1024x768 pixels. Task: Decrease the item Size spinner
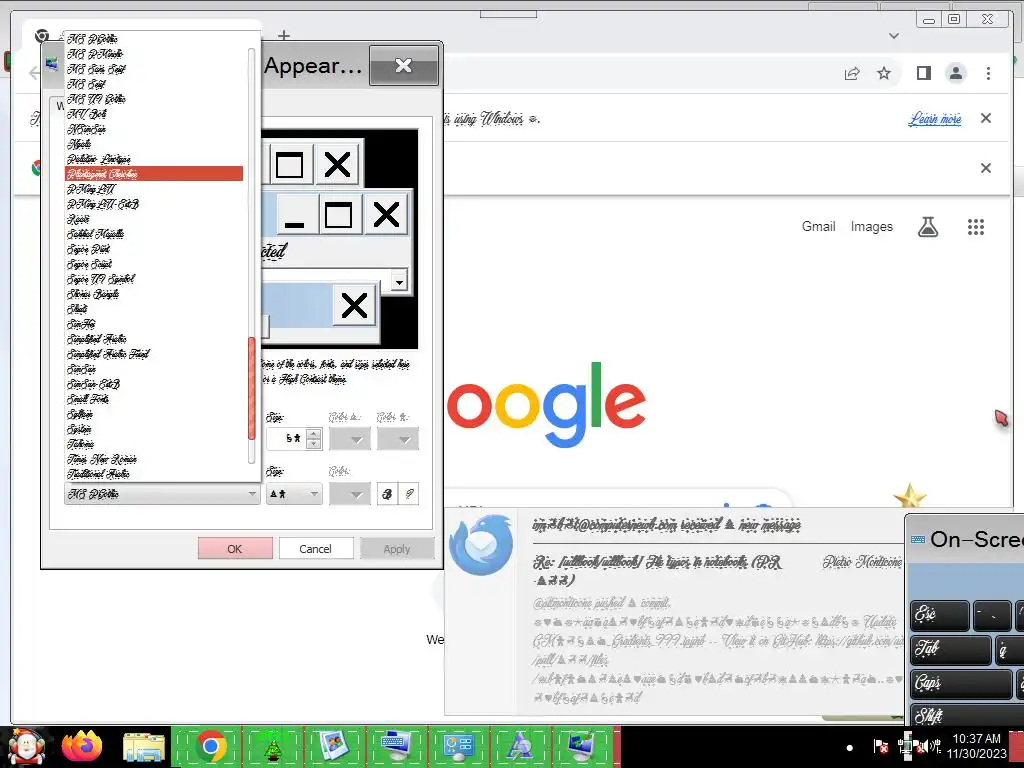313,444
